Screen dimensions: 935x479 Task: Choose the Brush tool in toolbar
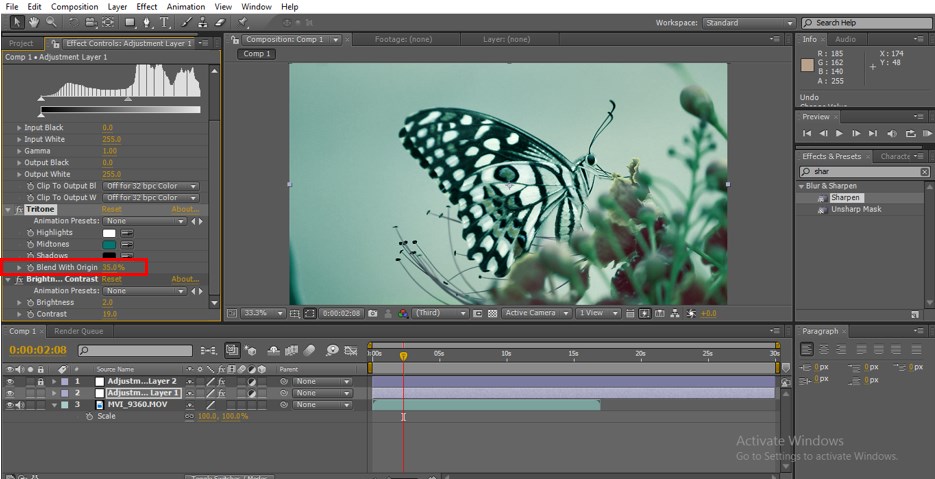[185, 22]
